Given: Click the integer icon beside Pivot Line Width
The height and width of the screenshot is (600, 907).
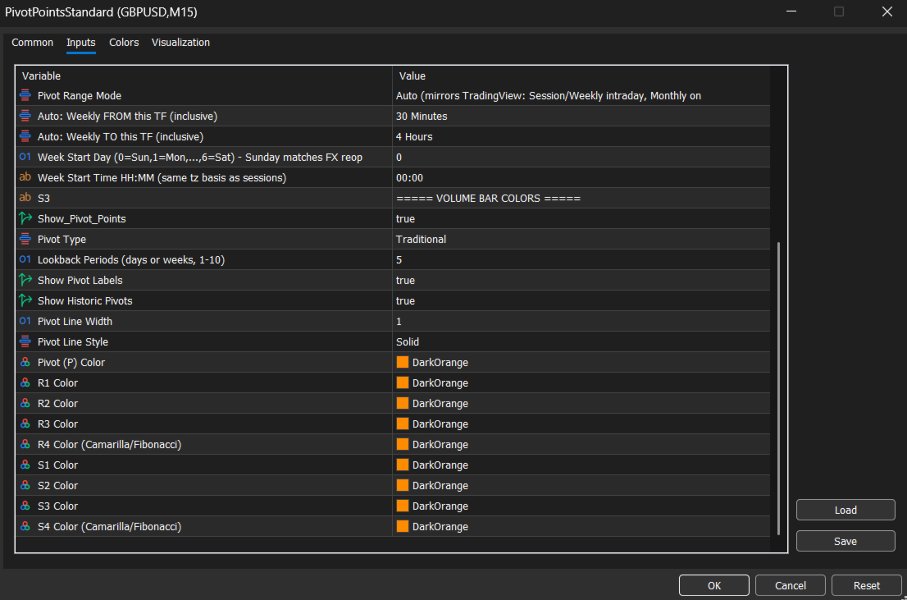Looking at the screenshot, I should (25, 321).
